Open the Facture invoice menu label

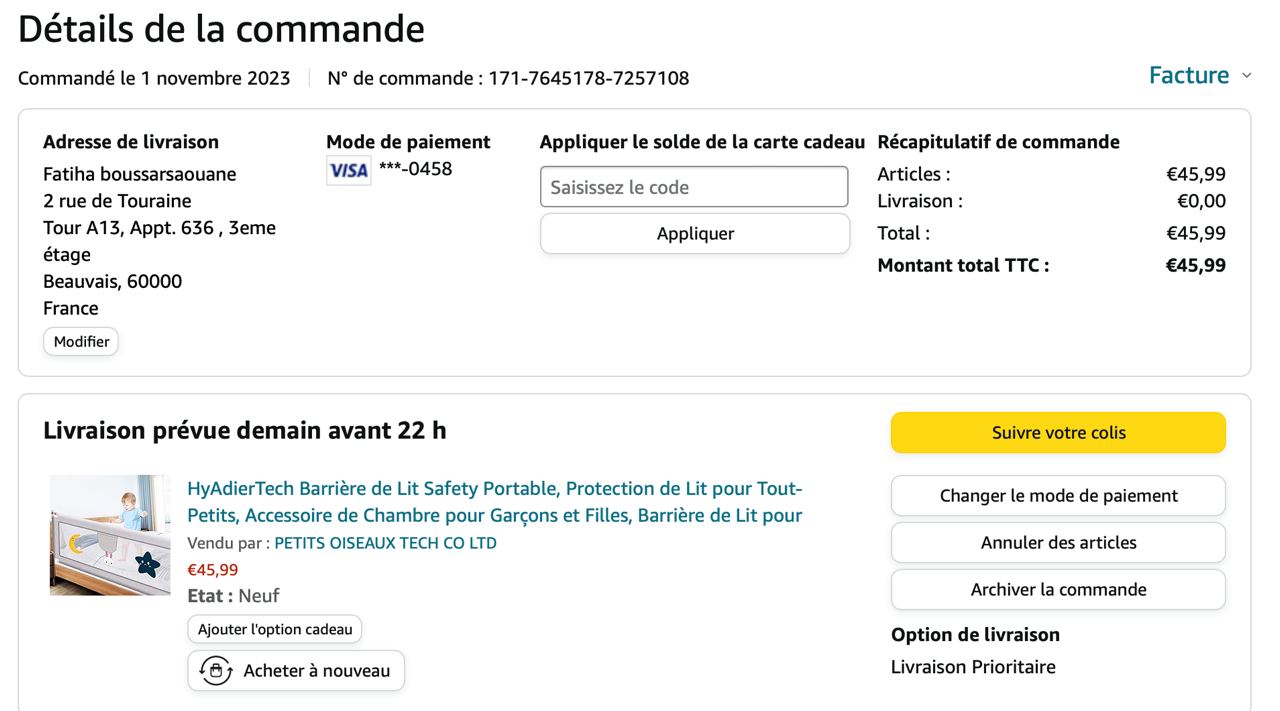tap(1188, 76)
